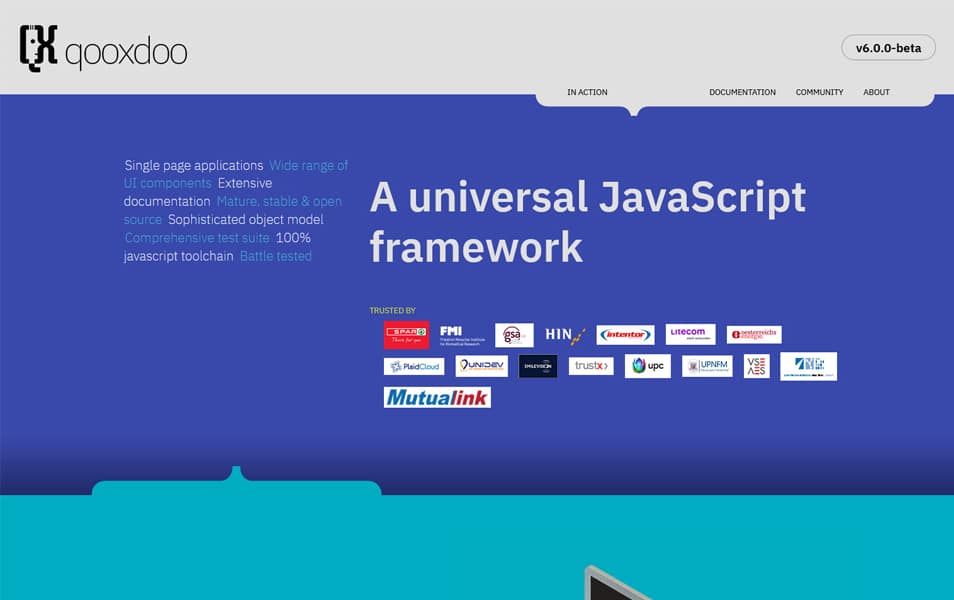This screenshot has width=954, height=600.
Task: Click the intentor logo
Action: point(625,335)
